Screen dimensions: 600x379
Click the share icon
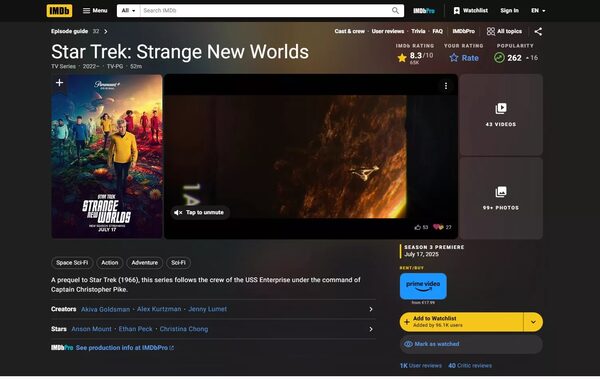(538, 31)
